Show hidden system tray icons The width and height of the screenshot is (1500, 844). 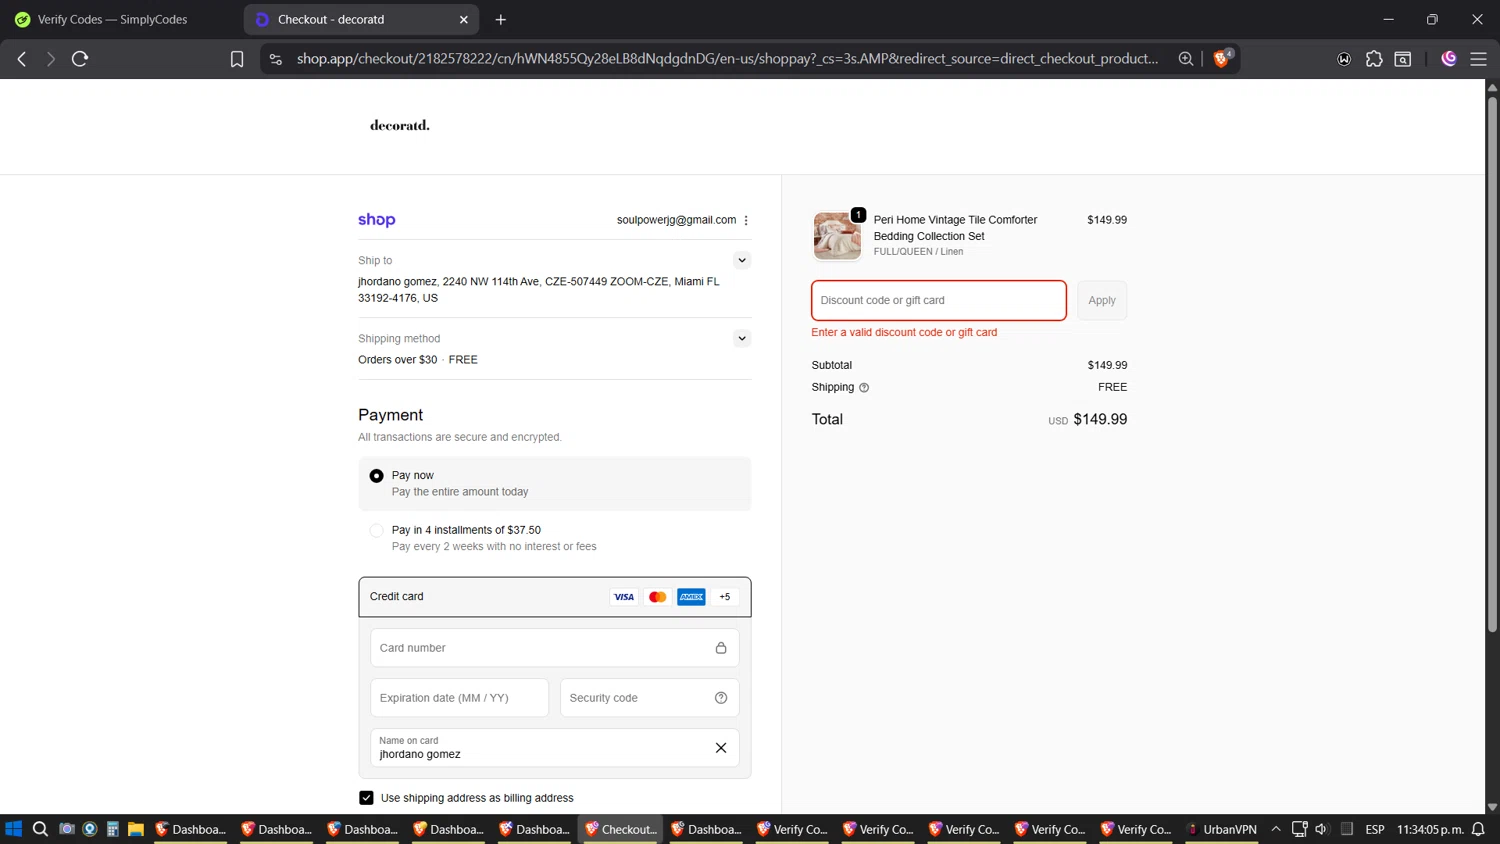[1276, 829]
